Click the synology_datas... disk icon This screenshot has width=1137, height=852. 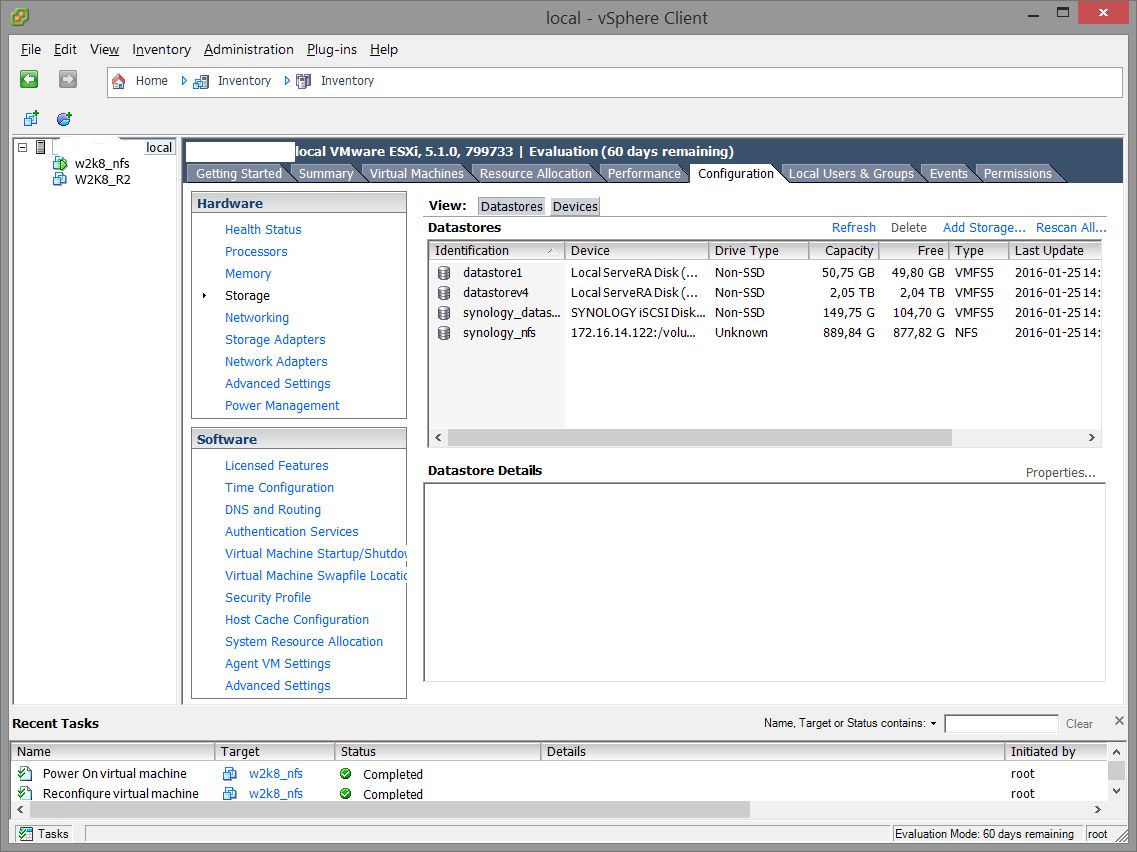point(444,313)
